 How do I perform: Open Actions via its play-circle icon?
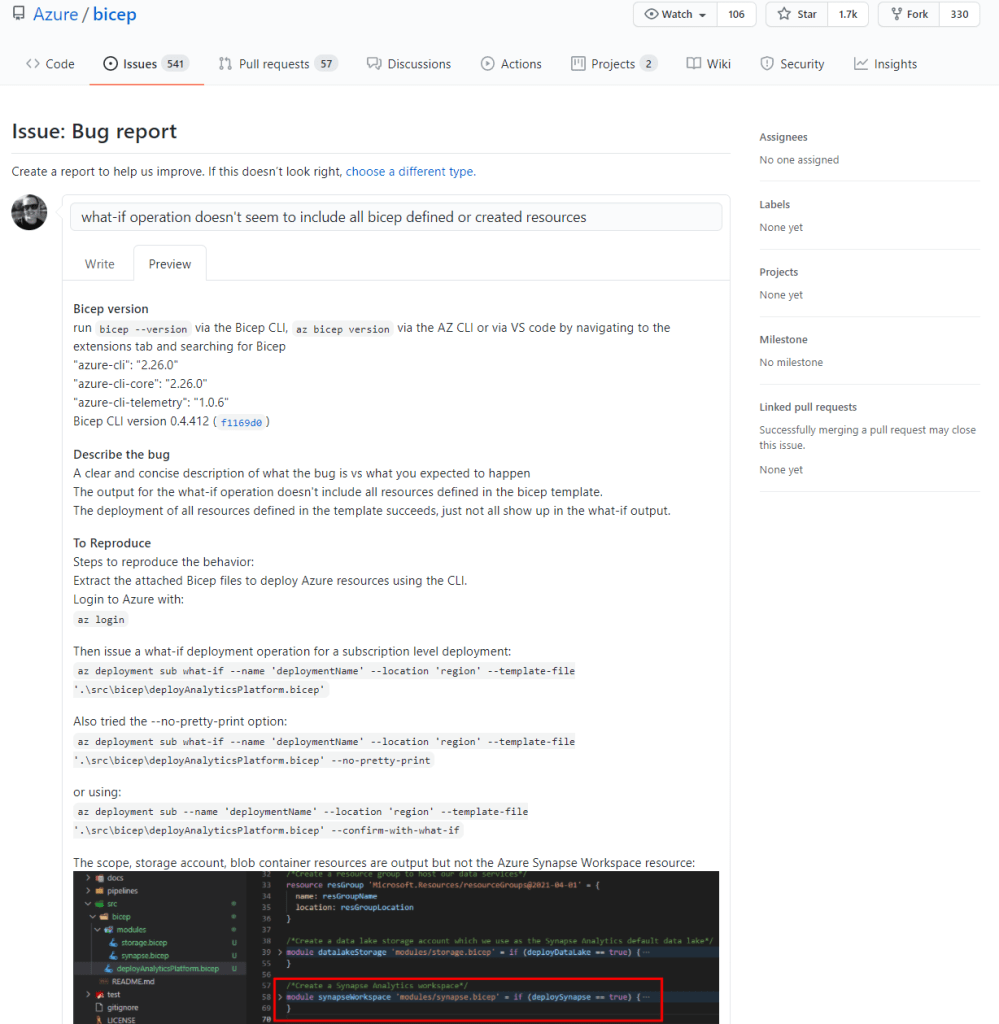coord(489,63)
